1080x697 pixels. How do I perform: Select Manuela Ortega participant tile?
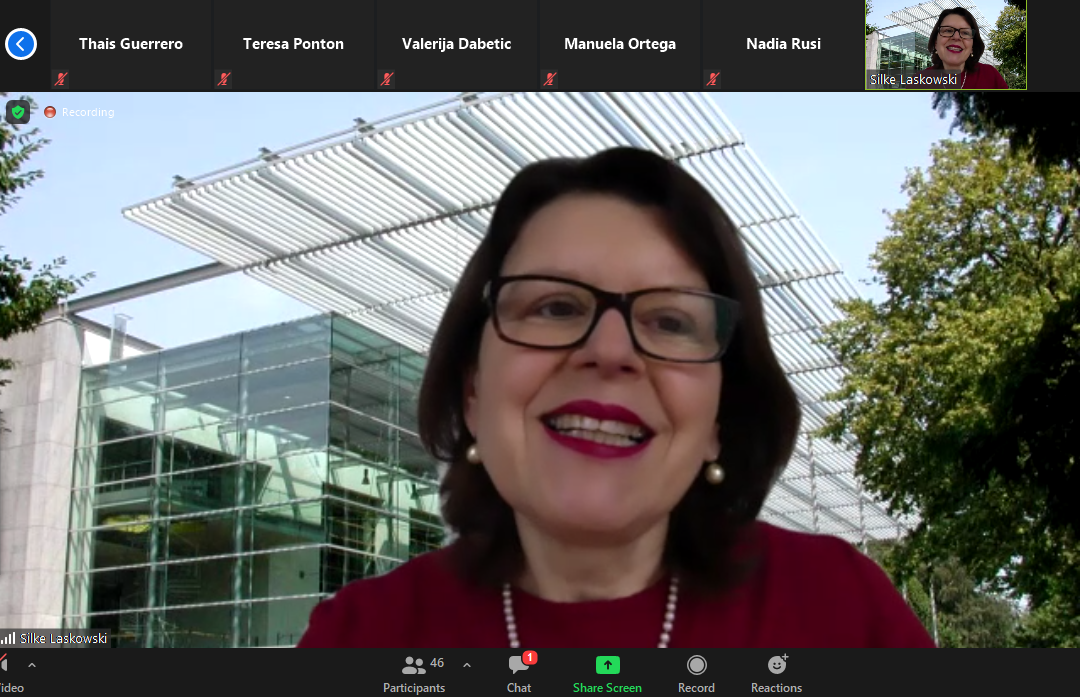coord(619,44)
